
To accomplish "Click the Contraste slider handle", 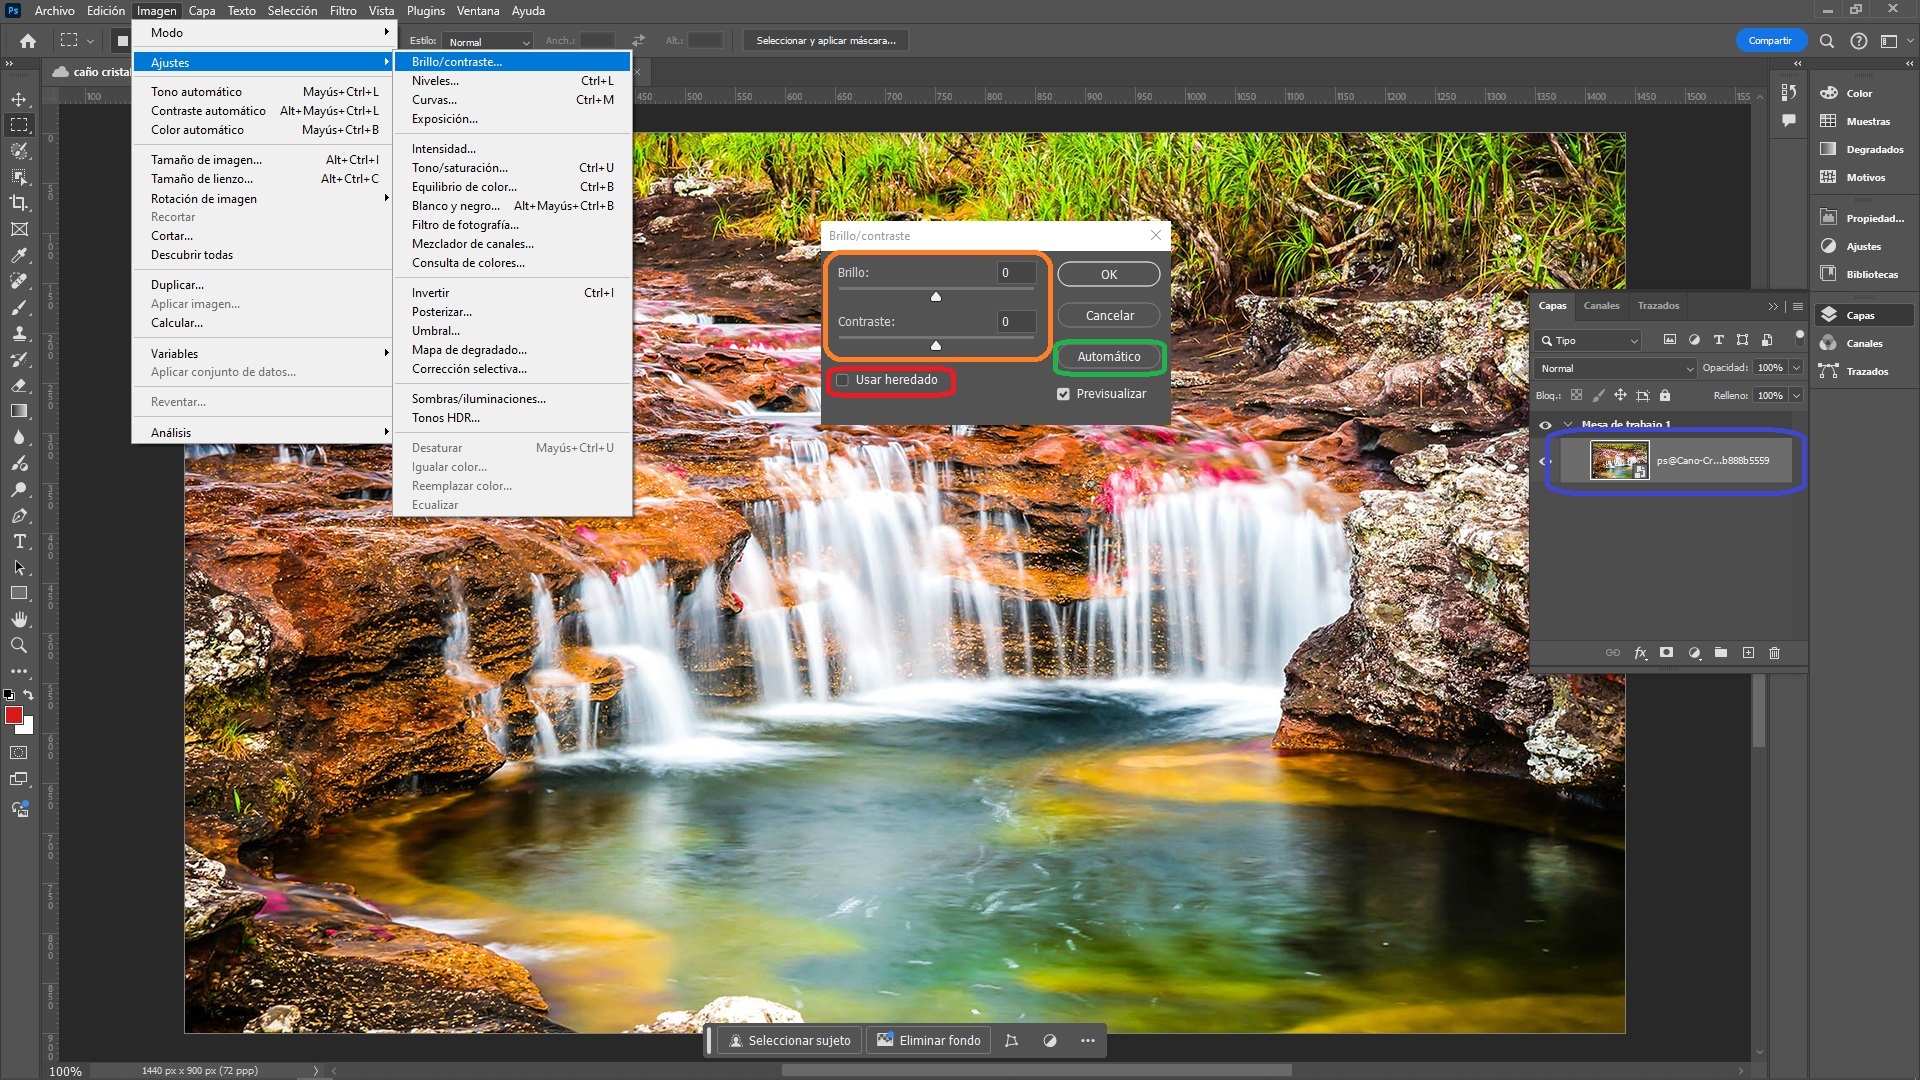I will 936,345.
